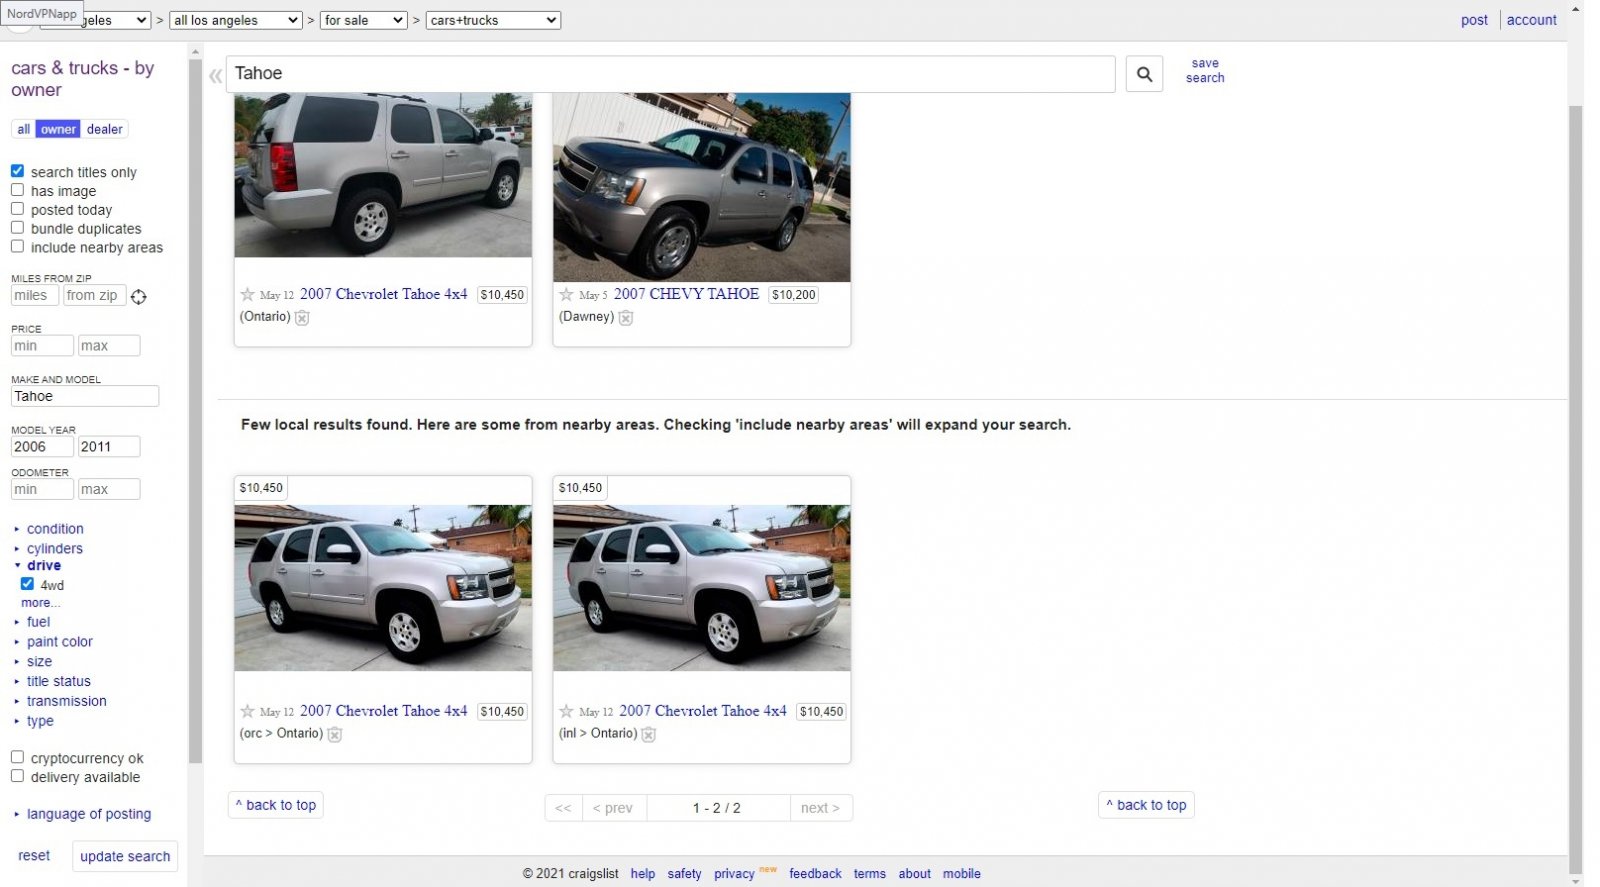Click the magnifying glass search button
Screen dimensions: 1600x887
pos(1144,74)
